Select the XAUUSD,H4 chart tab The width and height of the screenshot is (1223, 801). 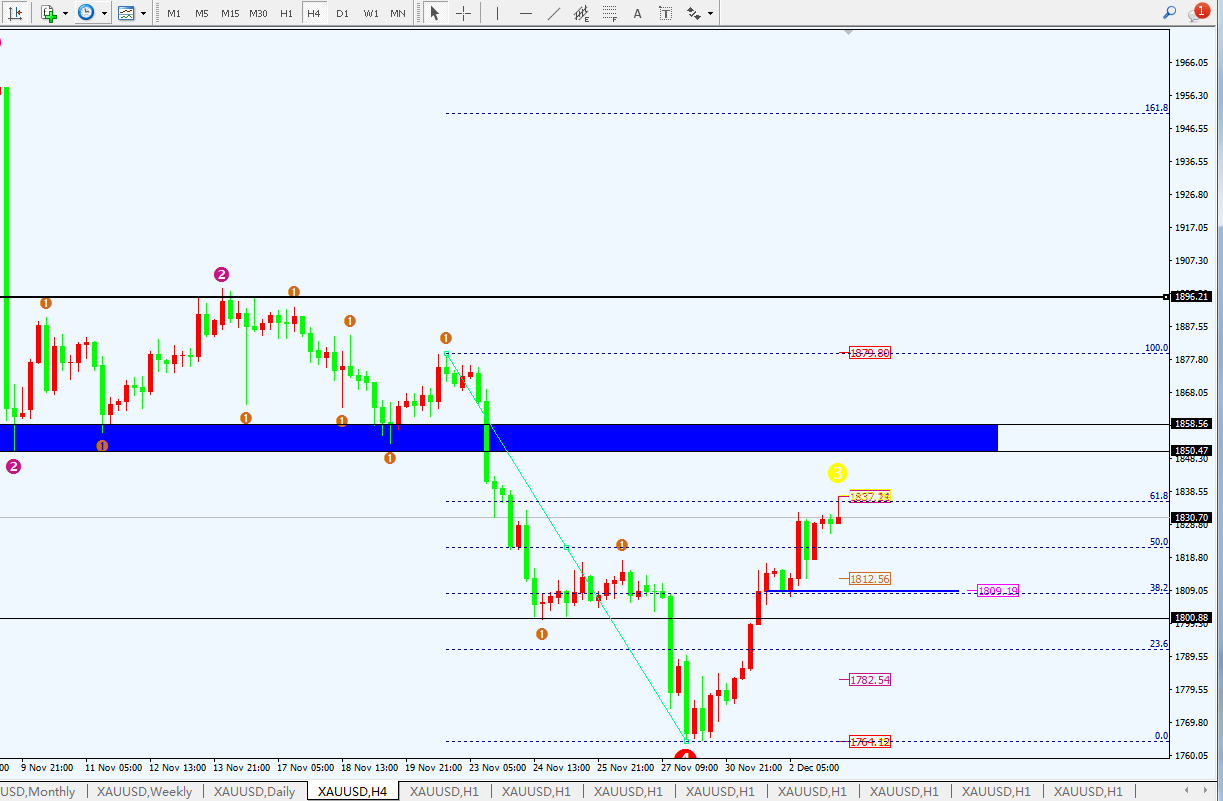pyautogui.click(x=351, y=791)
